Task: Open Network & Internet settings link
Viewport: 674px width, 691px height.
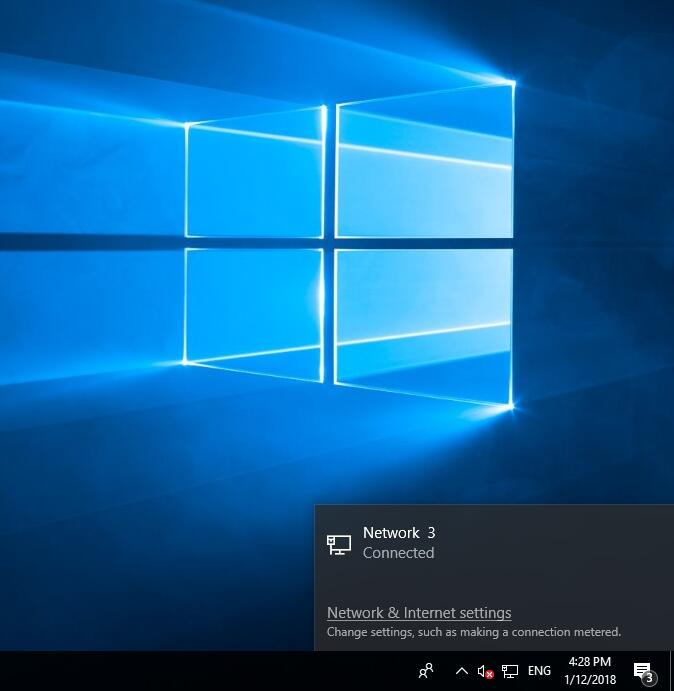Action: 419,613
